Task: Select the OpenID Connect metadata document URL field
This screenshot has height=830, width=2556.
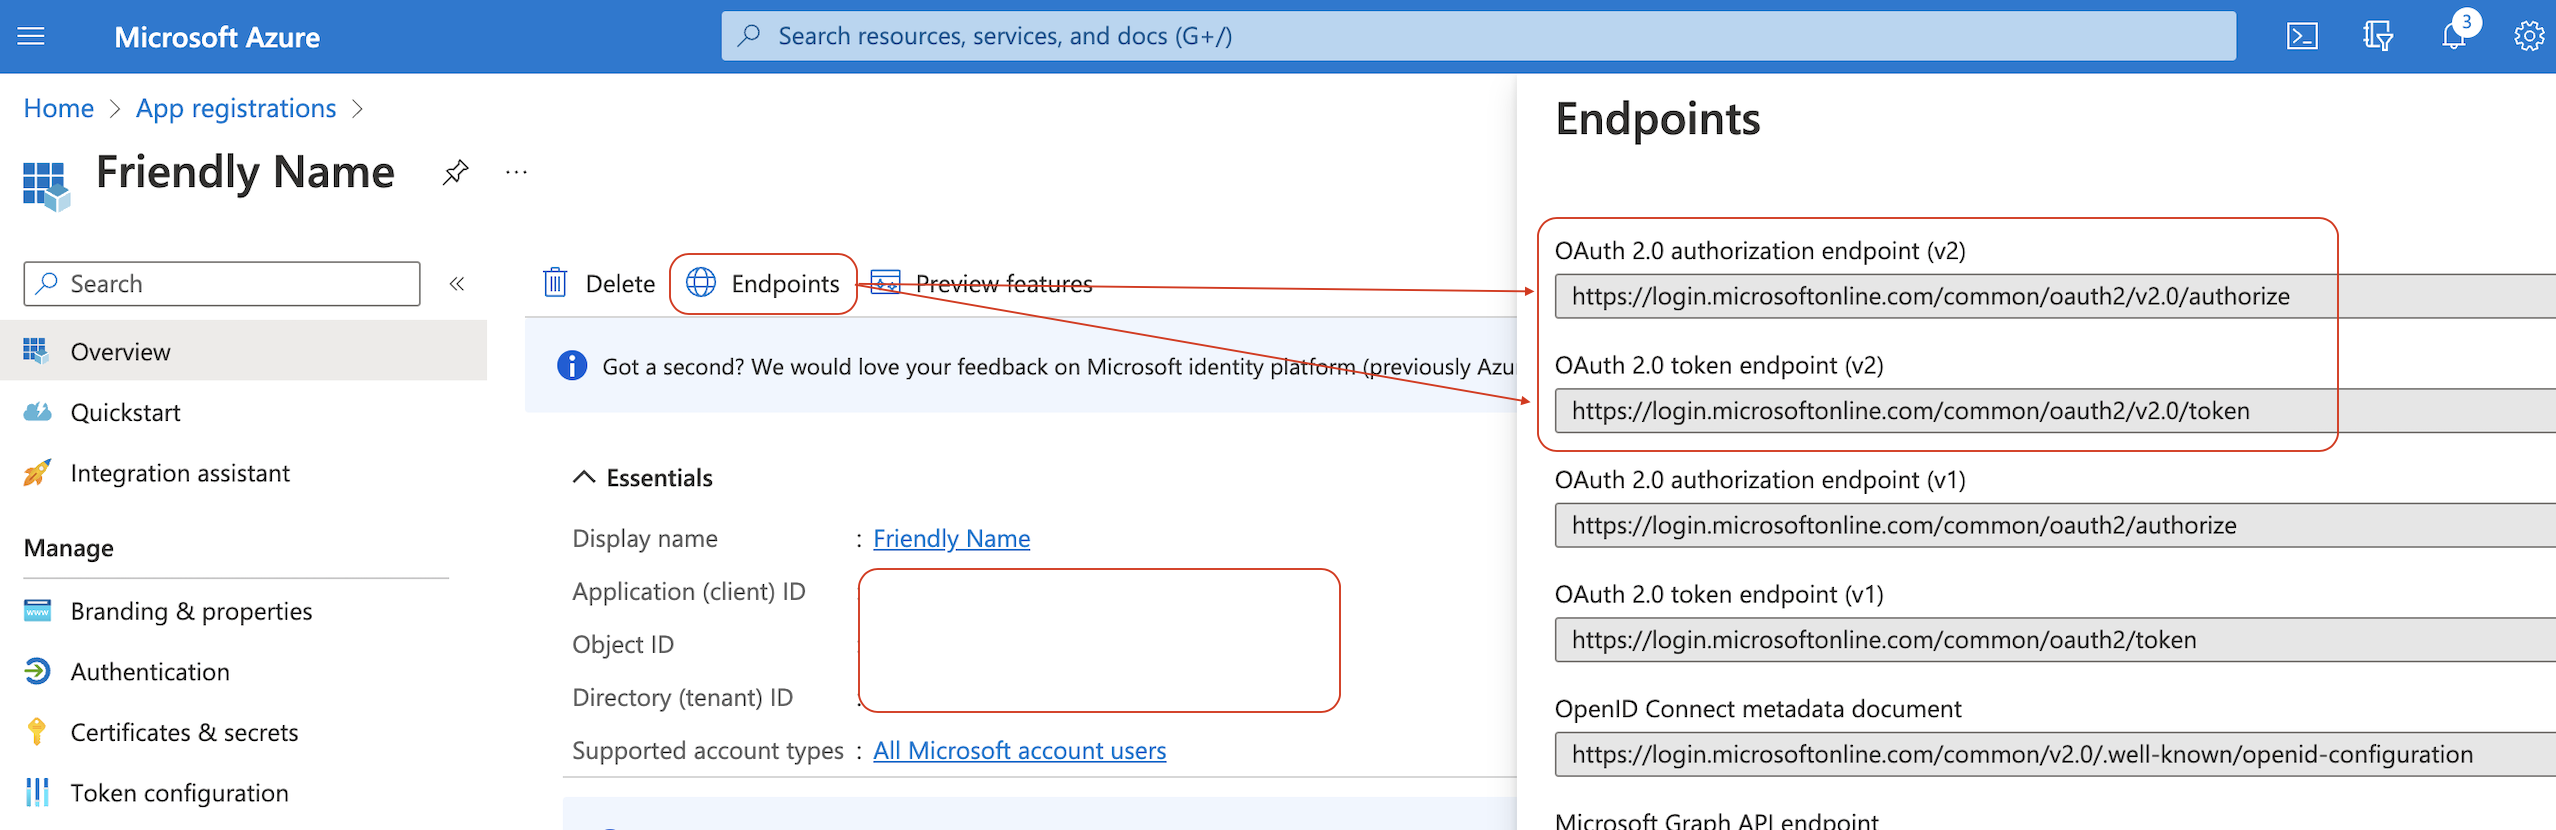Action: 2055,754
